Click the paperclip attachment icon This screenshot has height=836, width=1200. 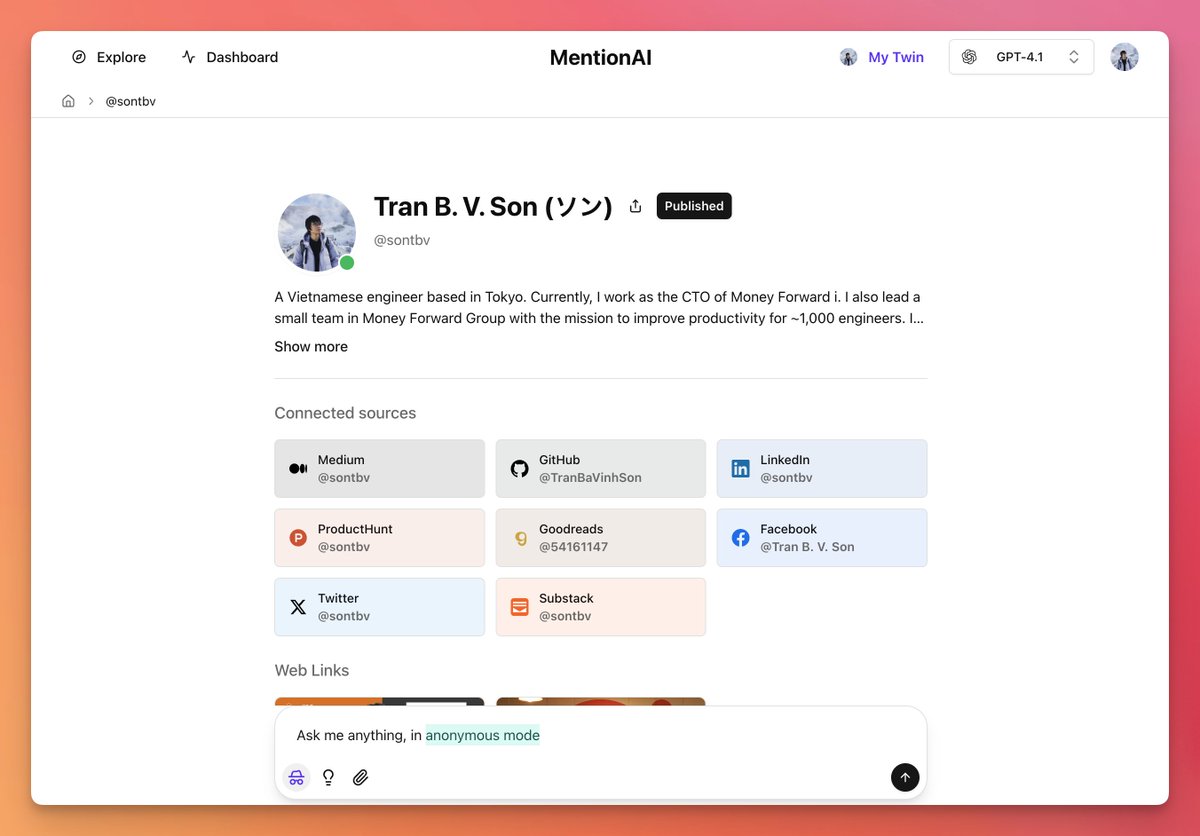(x=360, y=777)
